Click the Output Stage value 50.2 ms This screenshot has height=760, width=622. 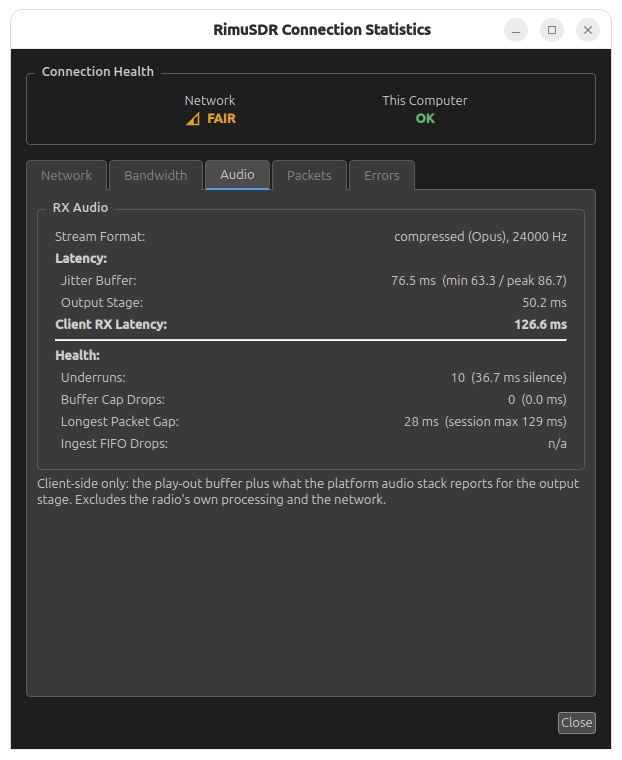tap(544, 302)
